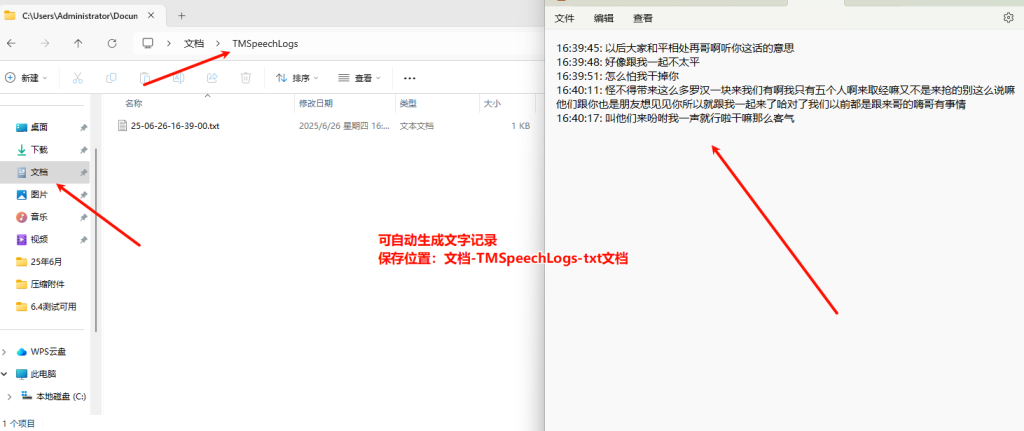Click the Cut scissors icon in toolbar
This screenshot has width=1024, height=431.
76,78
